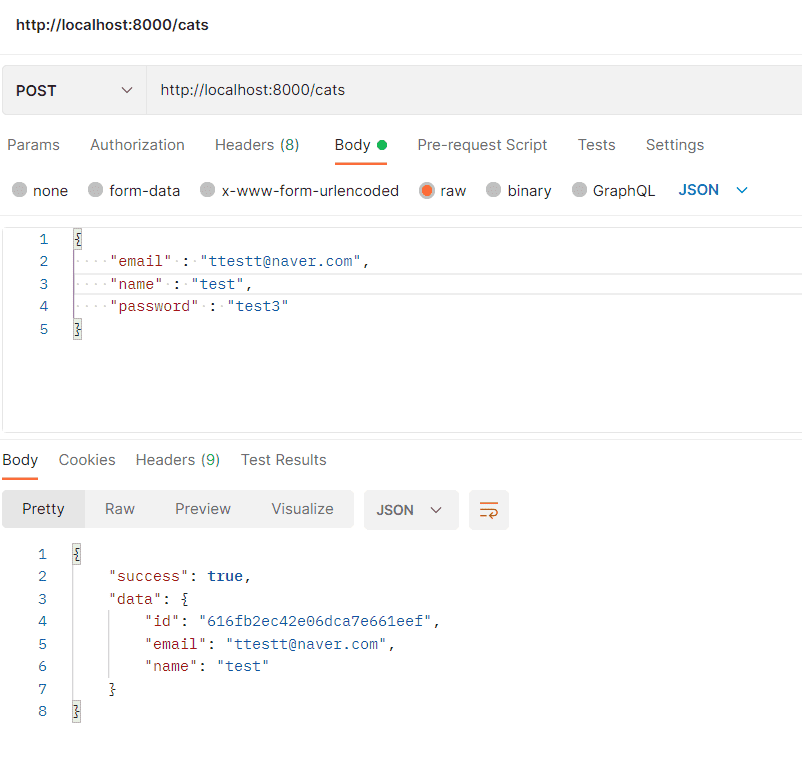Open the Authorization tab

click(x=137, y=145)
